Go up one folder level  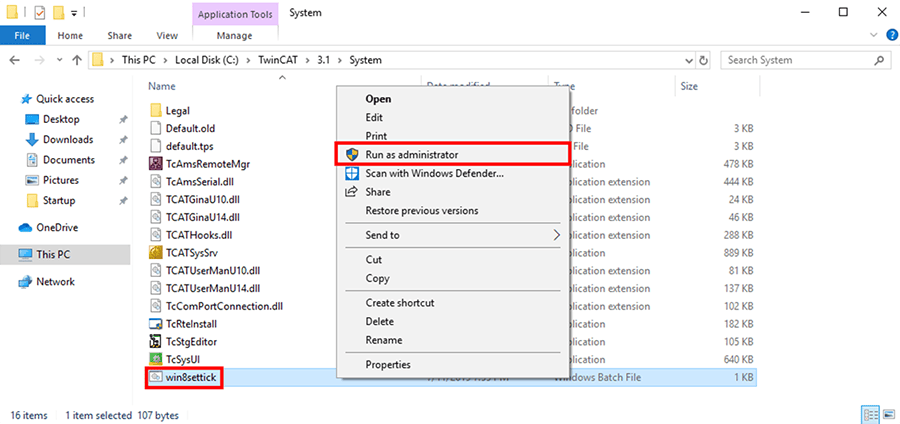(77, 60)
